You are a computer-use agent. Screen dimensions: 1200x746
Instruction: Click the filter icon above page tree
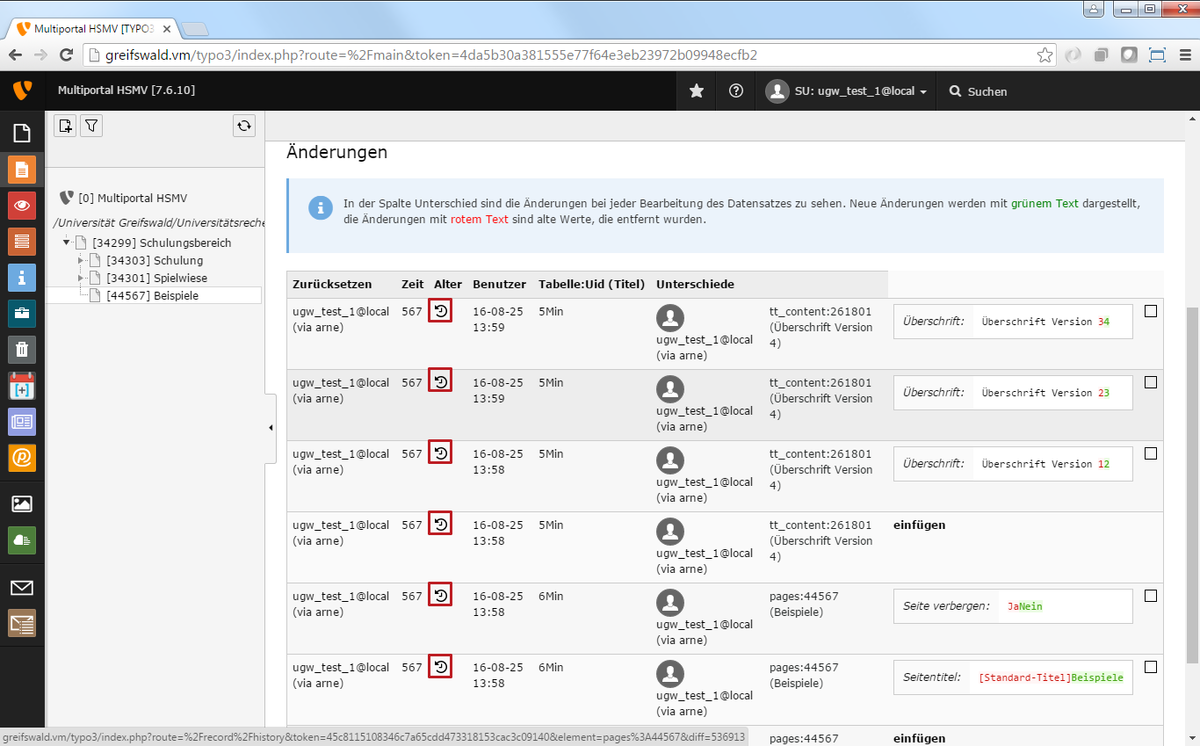click(x=91, y=125)
